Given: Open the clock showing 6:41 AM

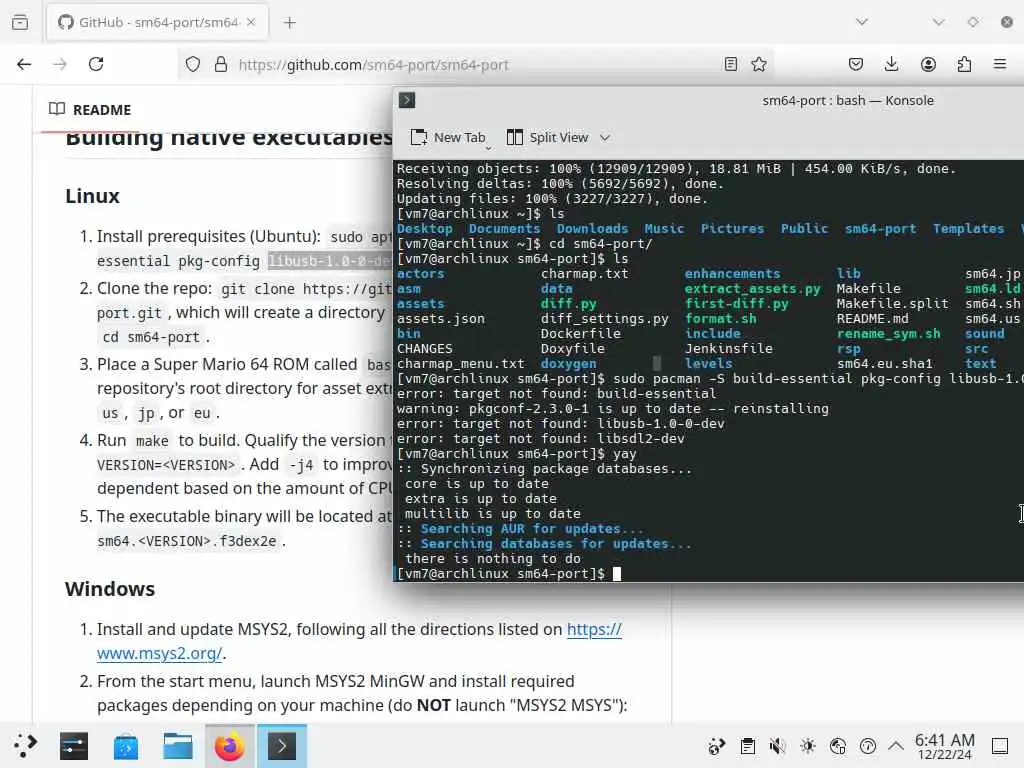Looking at the screenshot, I should (x=944, y=746).
